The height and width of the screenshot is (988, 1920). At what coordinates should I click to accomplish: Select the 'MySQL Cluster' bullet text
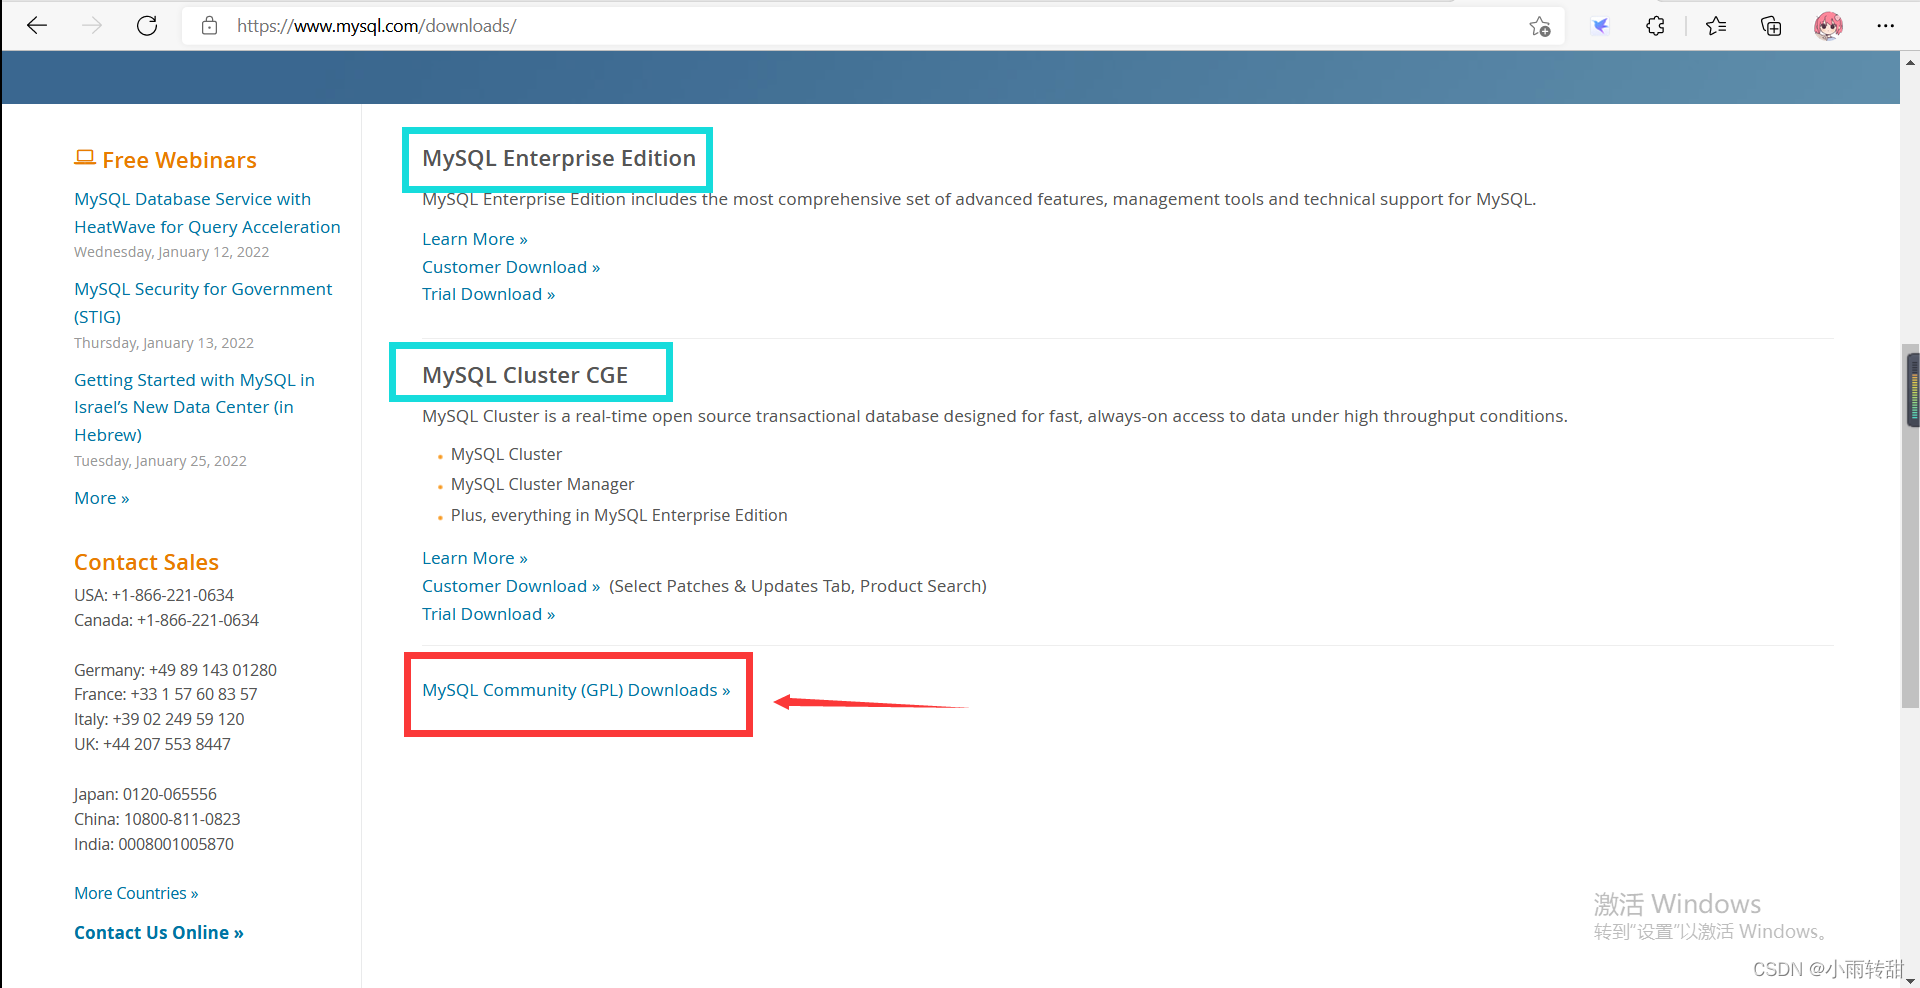[506, 454]
